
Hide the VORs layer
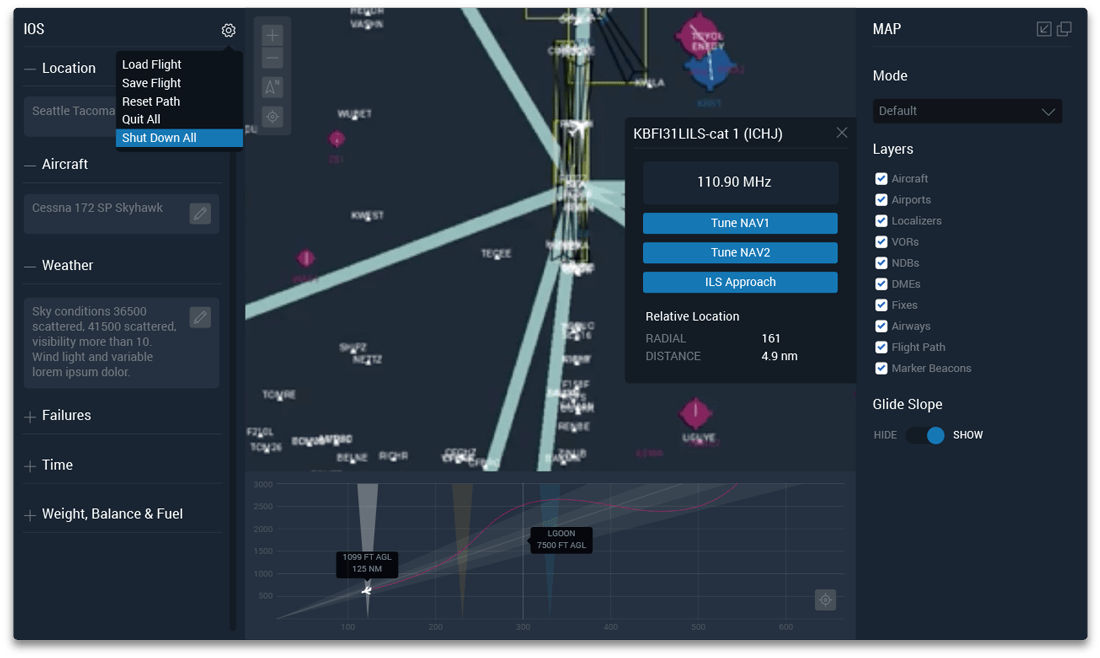point(881,242)
